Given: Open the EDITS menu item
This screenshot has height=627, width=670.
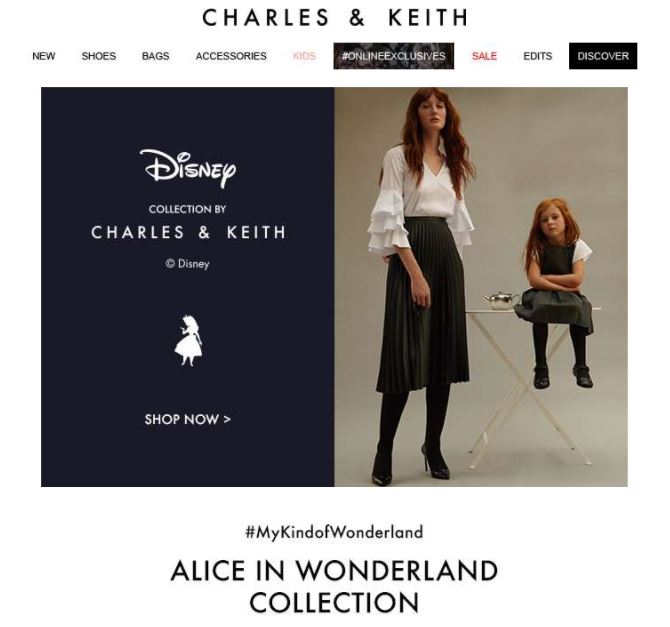Looking at the screenshot, I should [x=538, y=56].
